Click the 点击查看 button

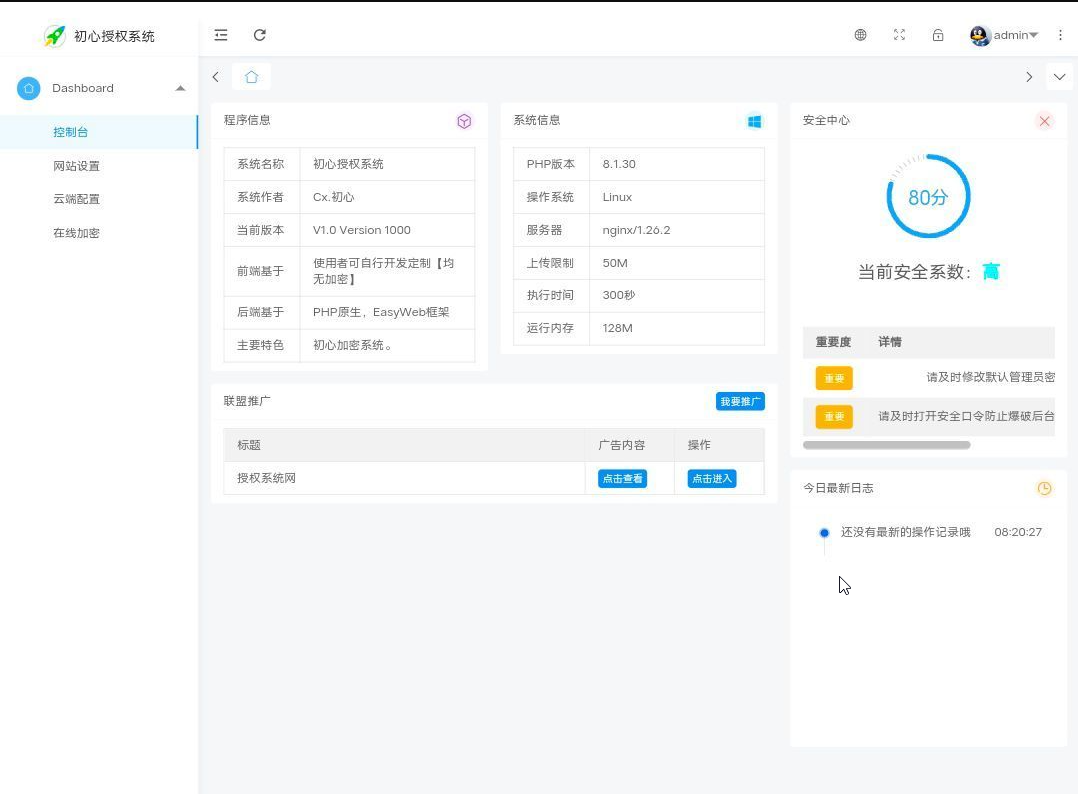click(622, 478)
